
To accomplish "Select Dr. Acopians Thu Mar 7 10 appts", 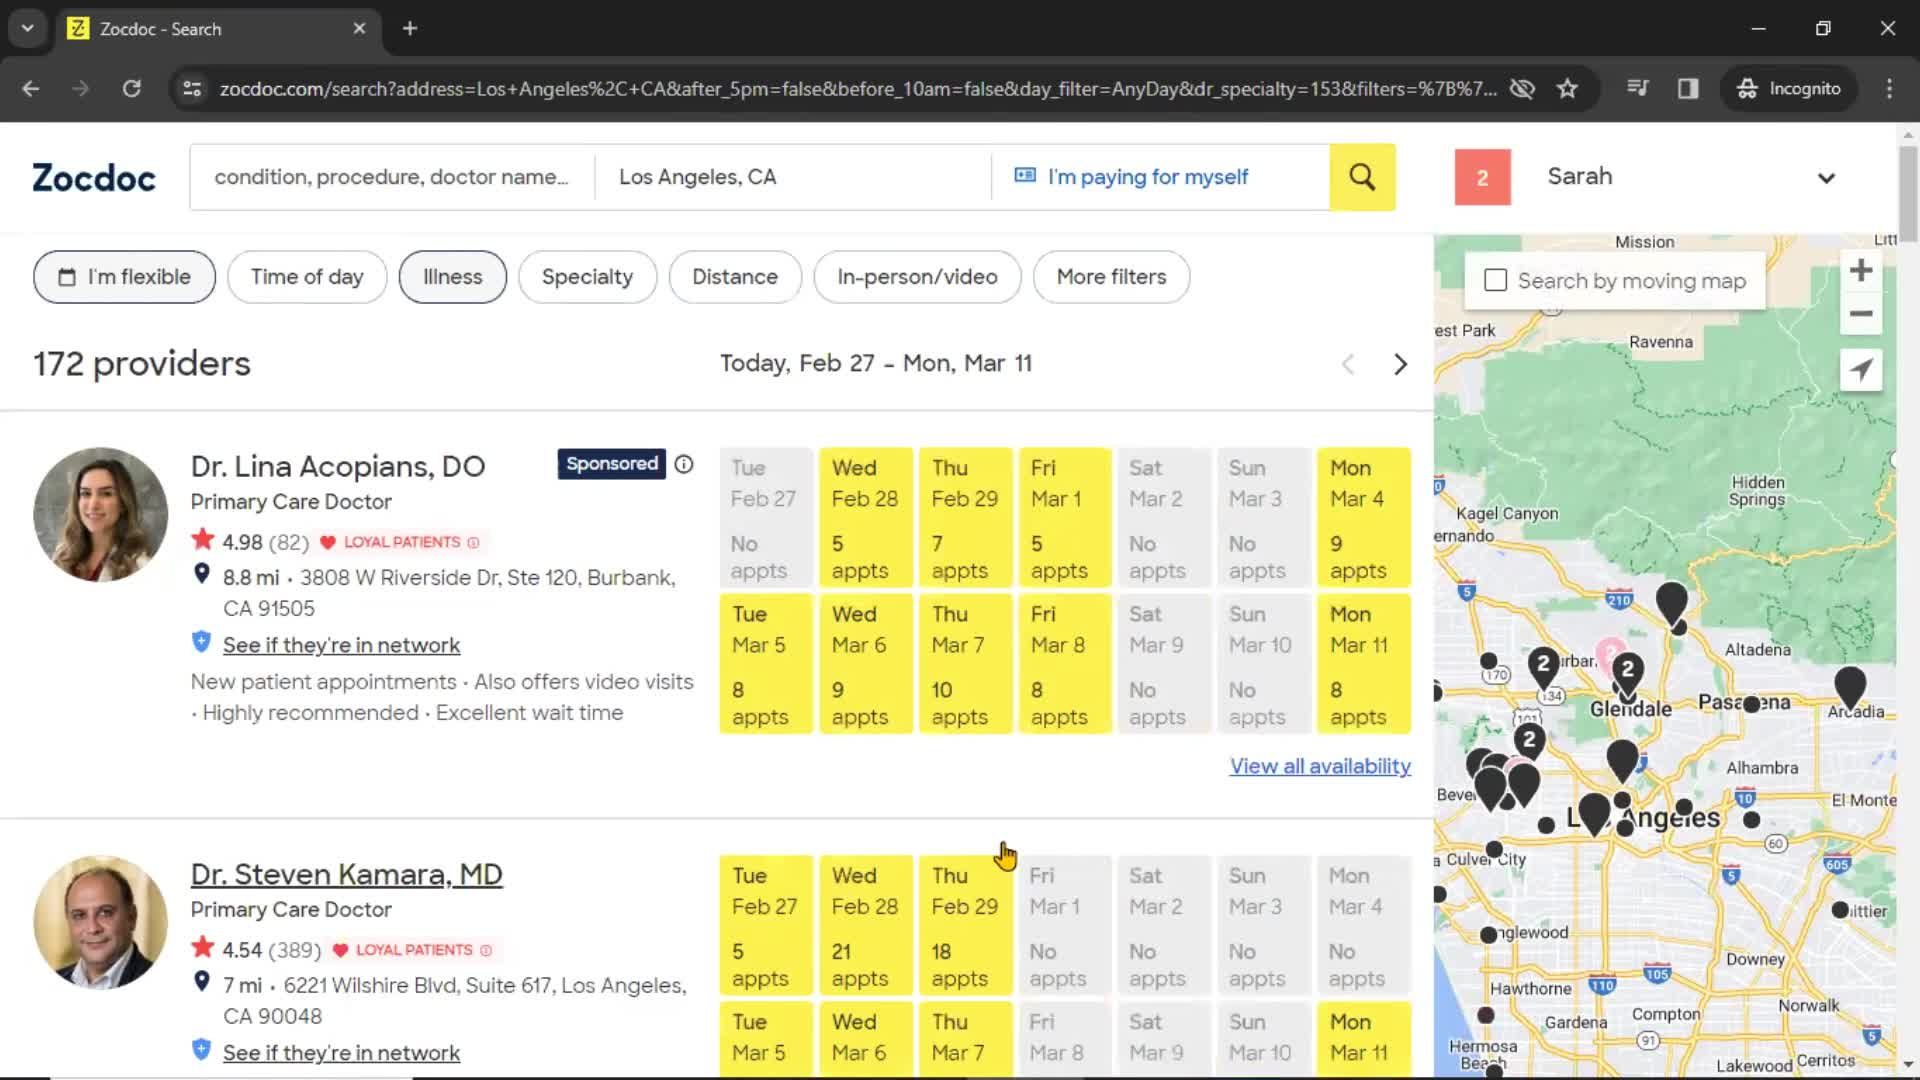I will [965, 664].
